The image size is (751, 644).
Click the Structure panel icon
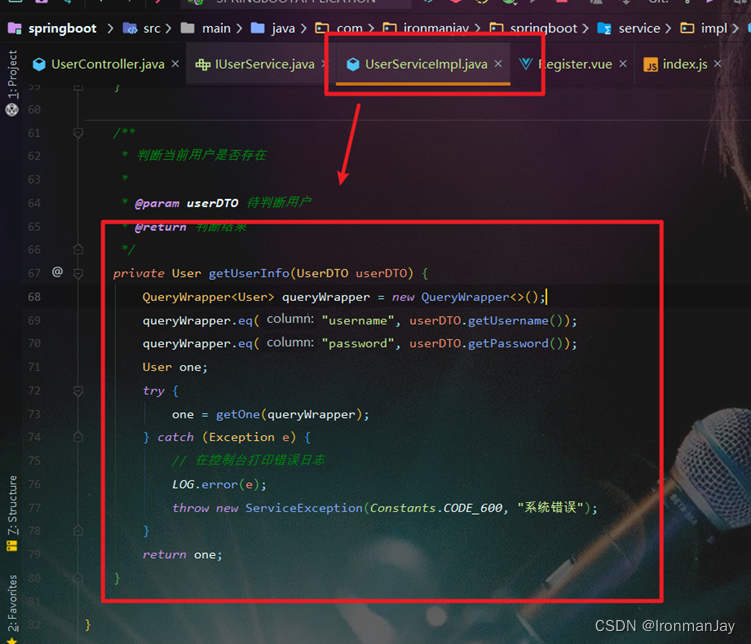coord(12,545)
